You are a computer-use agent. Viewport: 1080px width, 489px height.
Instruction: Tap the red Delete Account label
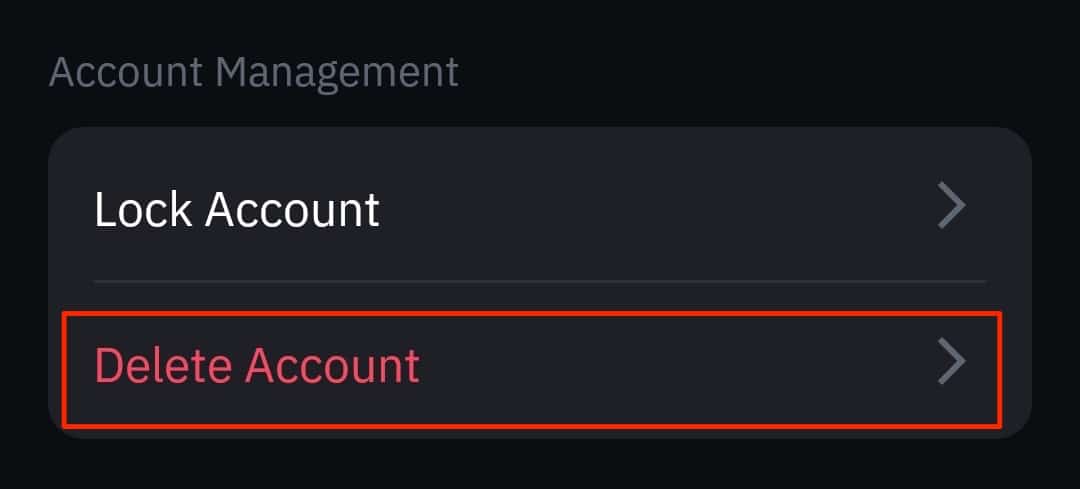(257, 366)
